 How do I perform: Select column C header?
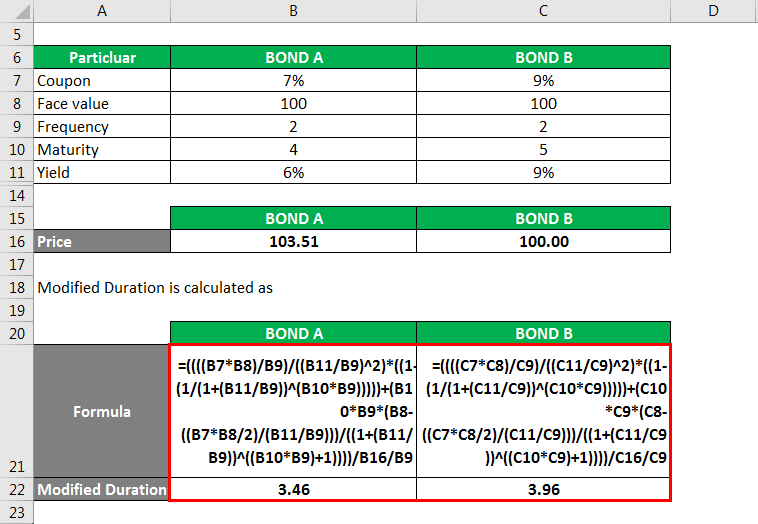(x=543, y=11)
